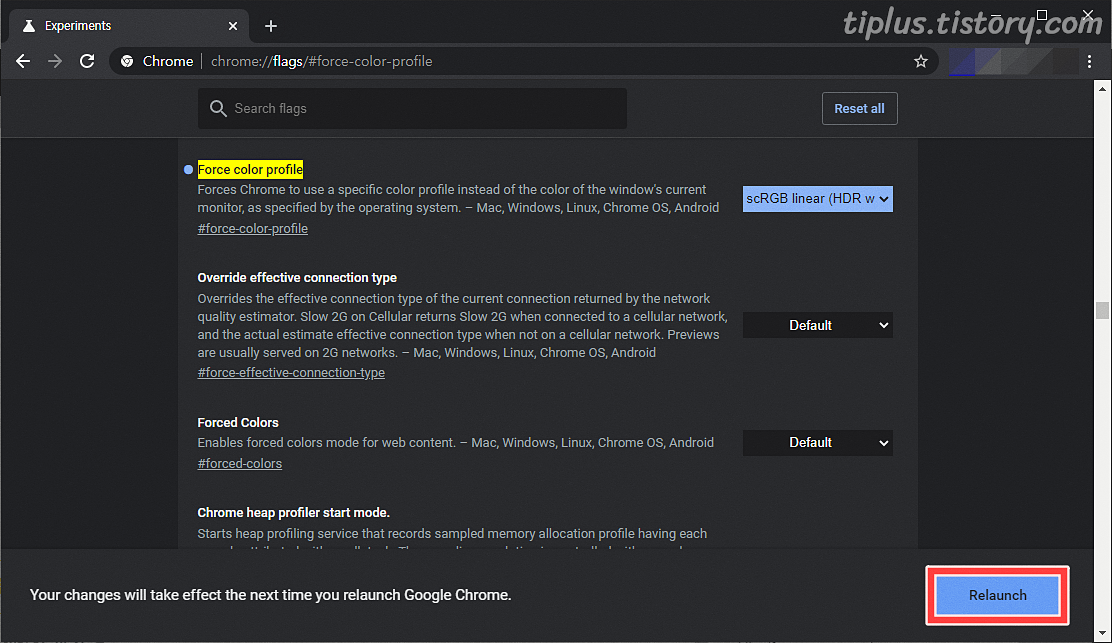
Task: Open the Force color profile dropdown
Action: [x=817, y=199]
